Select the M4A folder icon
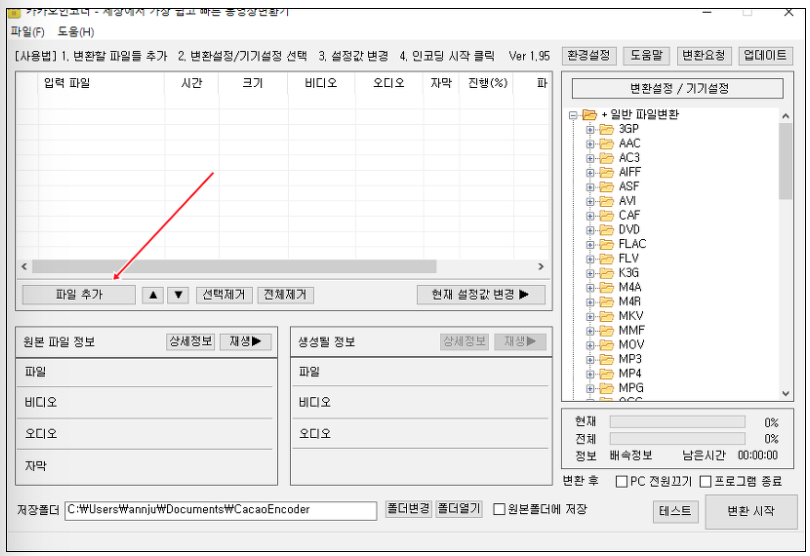Viewport: 810px width, 556px height. pyautogui.click(x=606, y=287)
